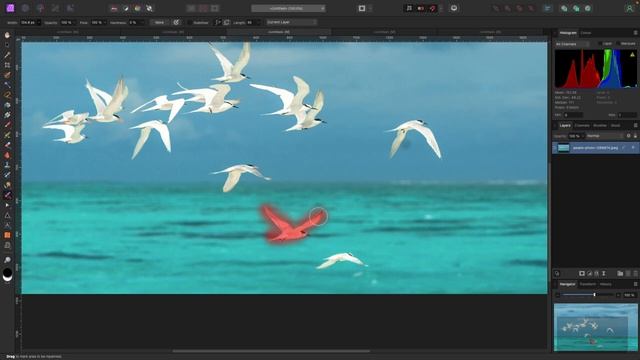Screen dimensions: 640x360
Task: Select the Selection Brush tool
Action: coord(7,75)
